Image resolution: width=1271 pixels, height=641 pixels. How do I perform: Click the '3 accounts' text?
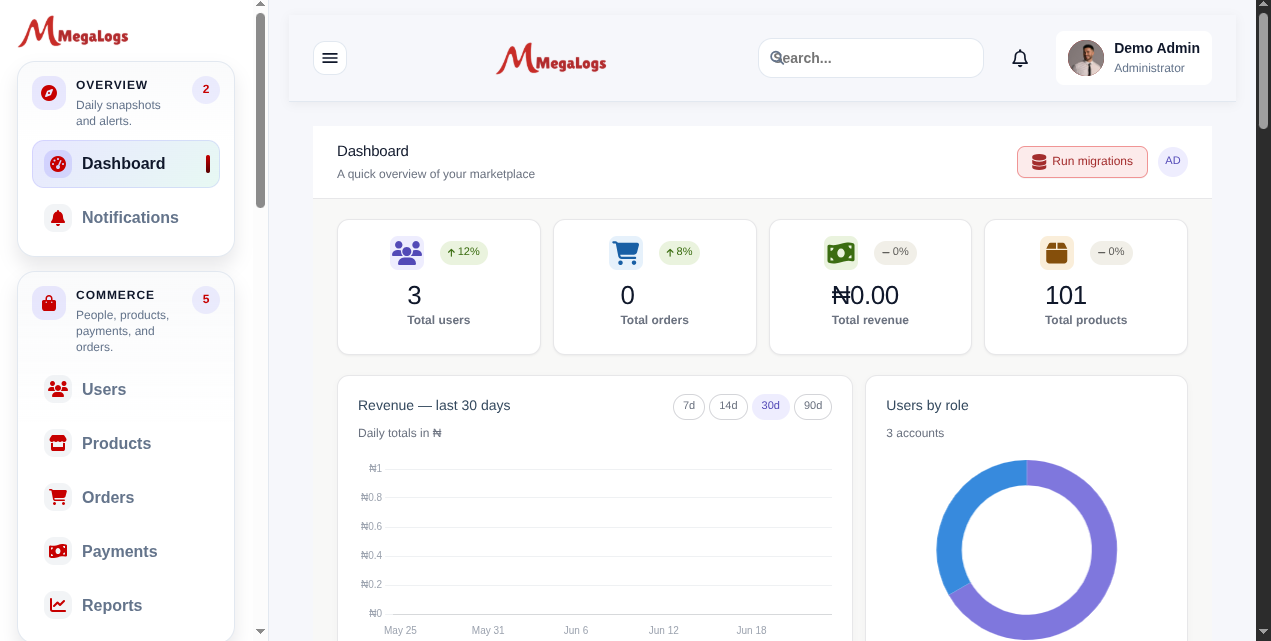[915, 434]
